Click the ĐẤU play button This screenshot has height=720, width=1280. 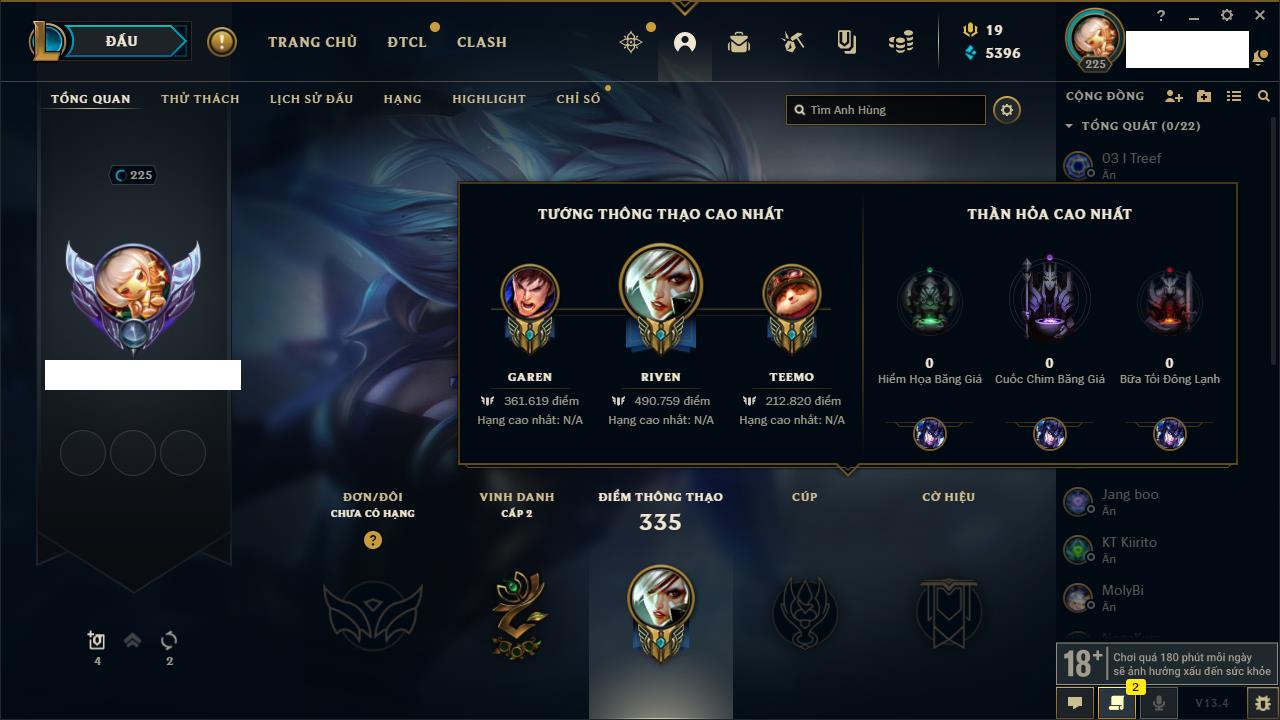[x=122, y=41]
